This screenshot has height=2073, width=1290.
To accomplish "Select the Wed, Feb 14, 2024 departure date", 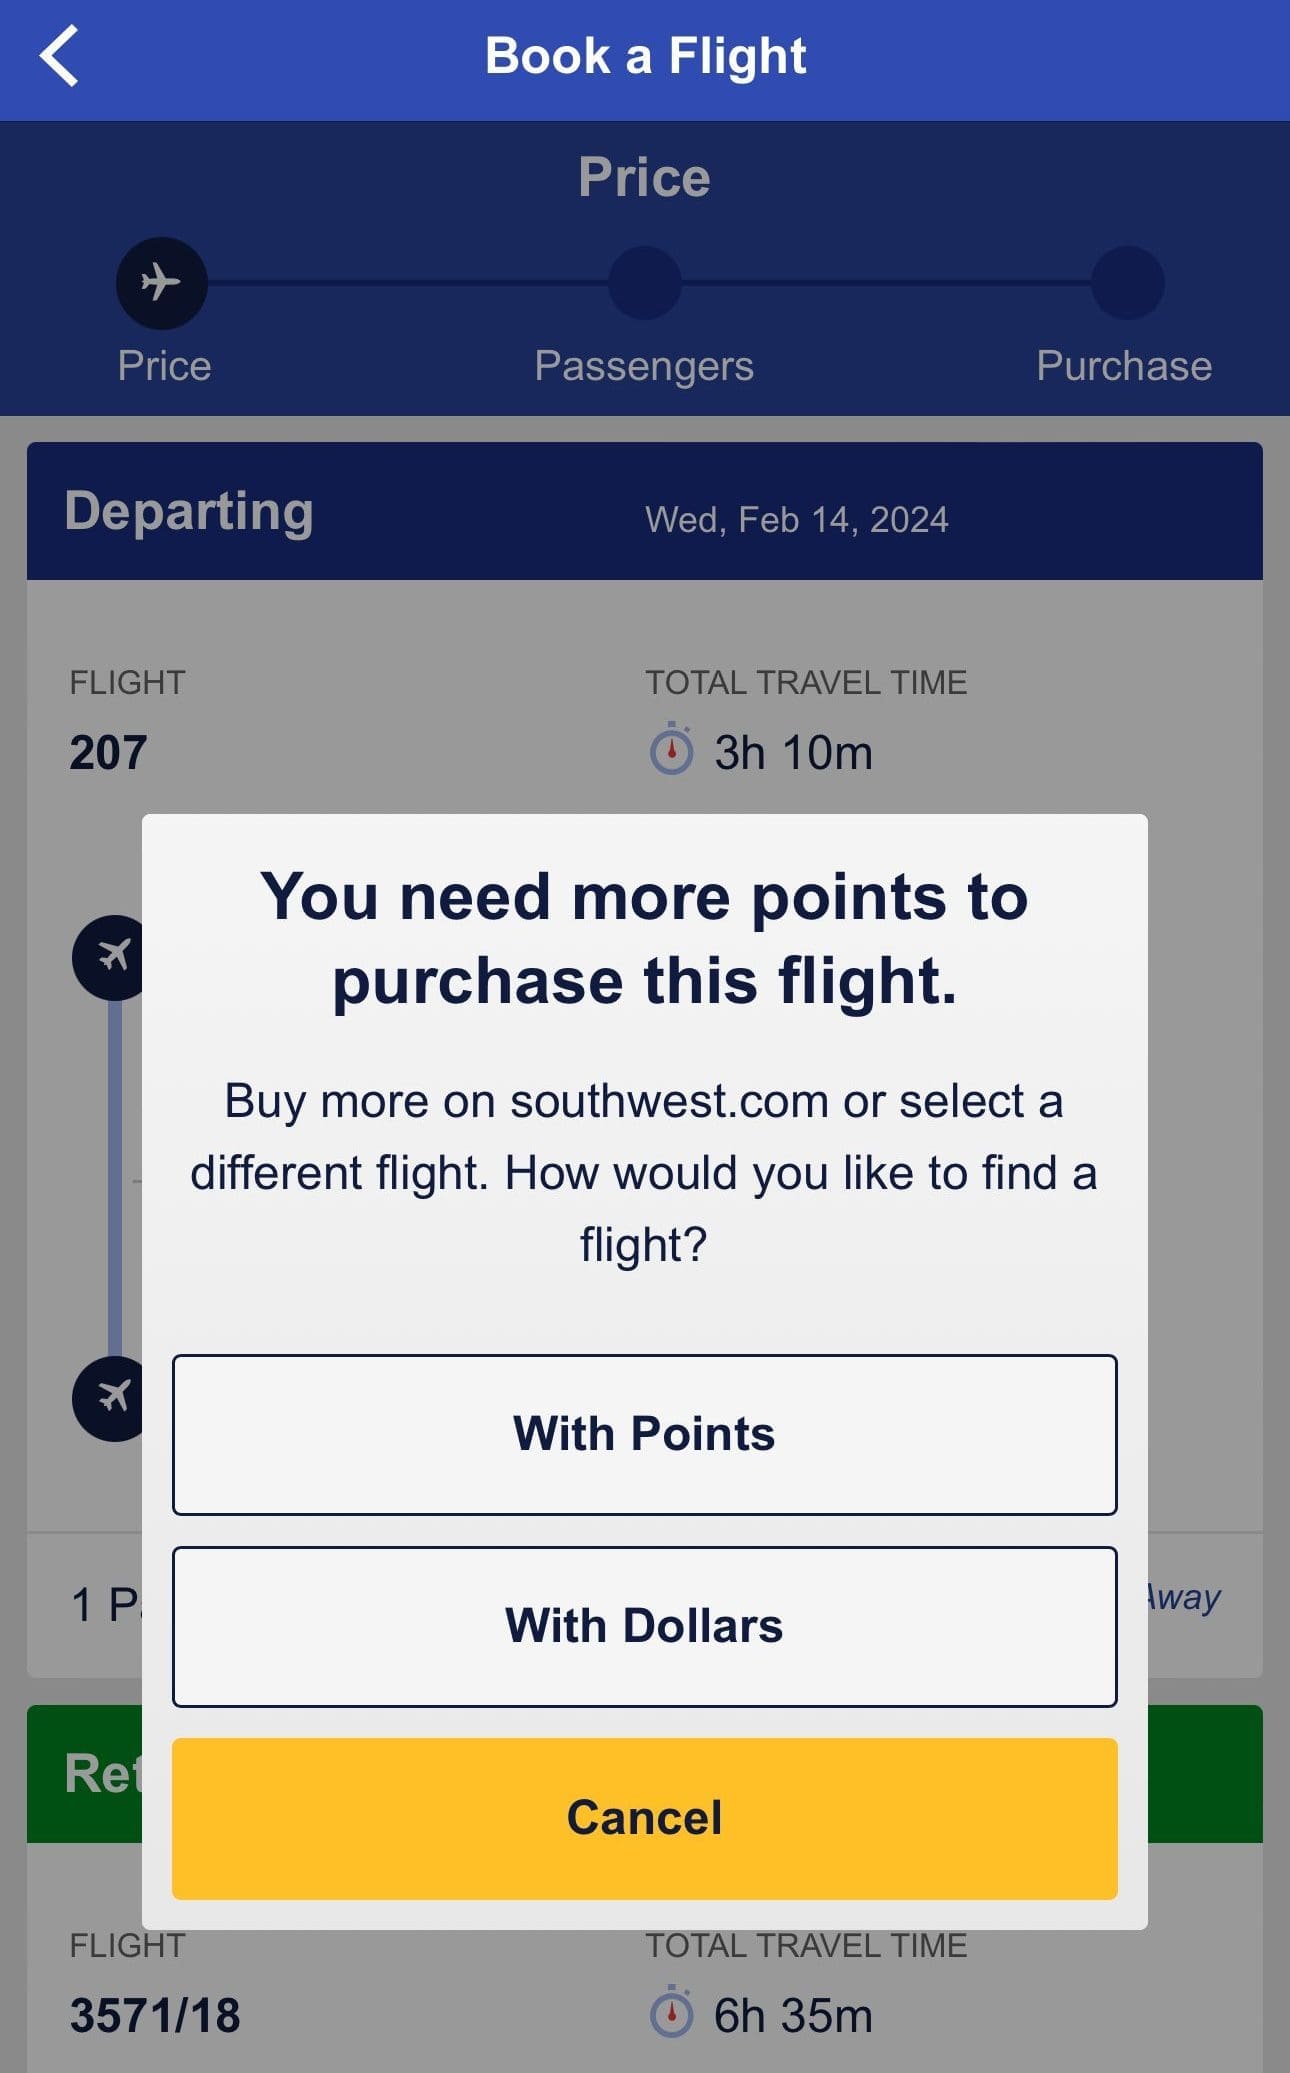I will coord(795,518).
